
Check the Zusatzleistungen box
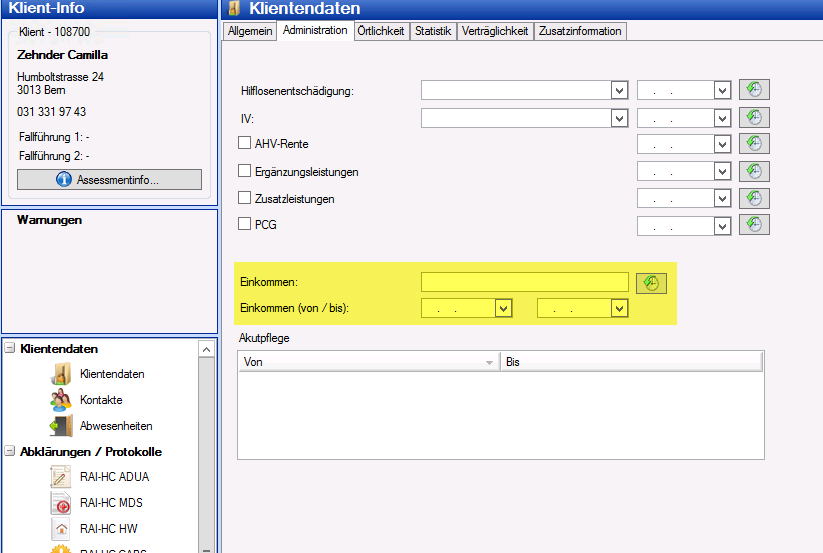click(244, 198)
